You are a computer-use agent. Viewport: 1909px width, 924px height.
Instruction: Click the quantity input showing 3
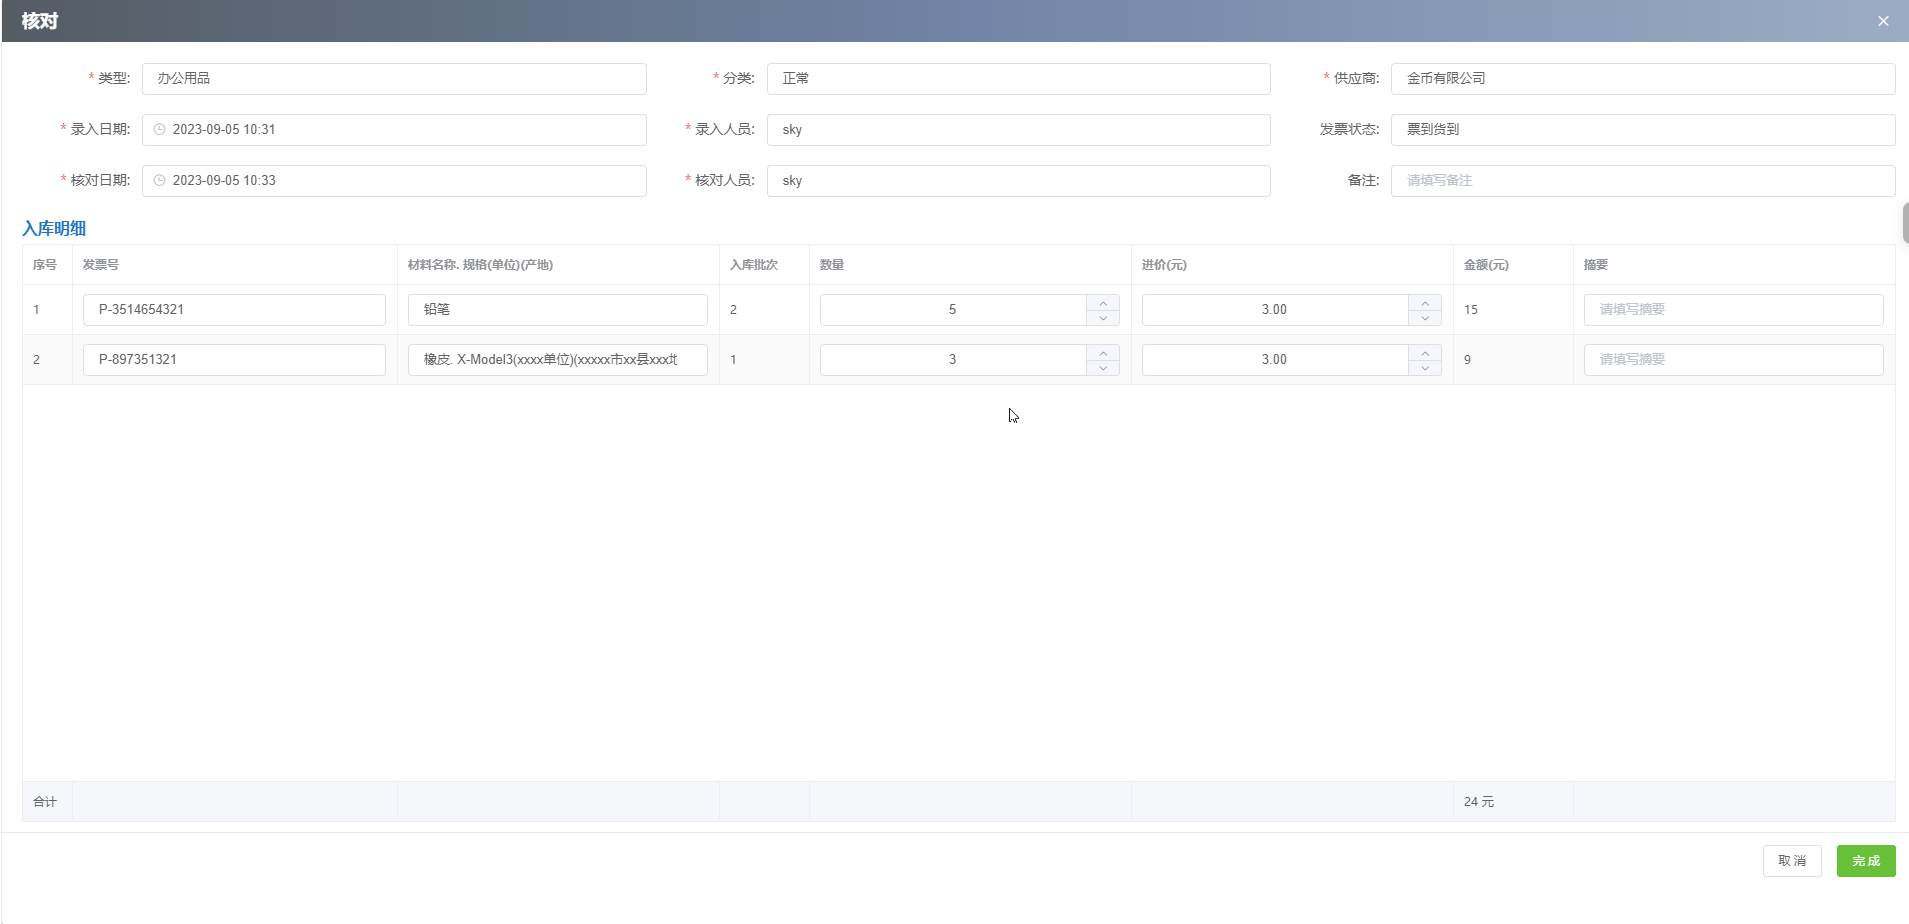(953, 360)
